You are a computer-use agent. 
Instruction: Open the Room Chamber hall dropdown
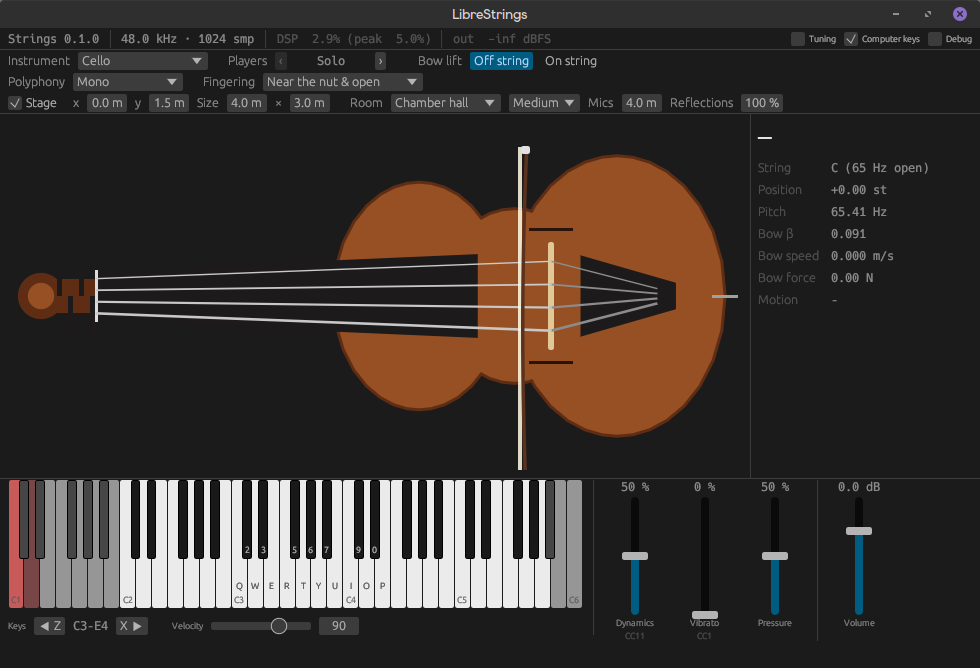pos(446,102)
